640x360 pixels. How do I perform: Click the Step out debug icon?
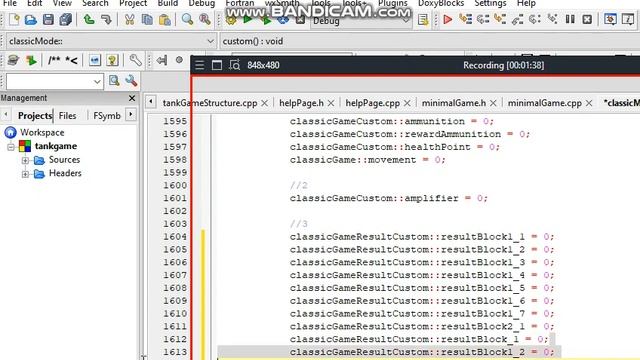tap(518, 19)
